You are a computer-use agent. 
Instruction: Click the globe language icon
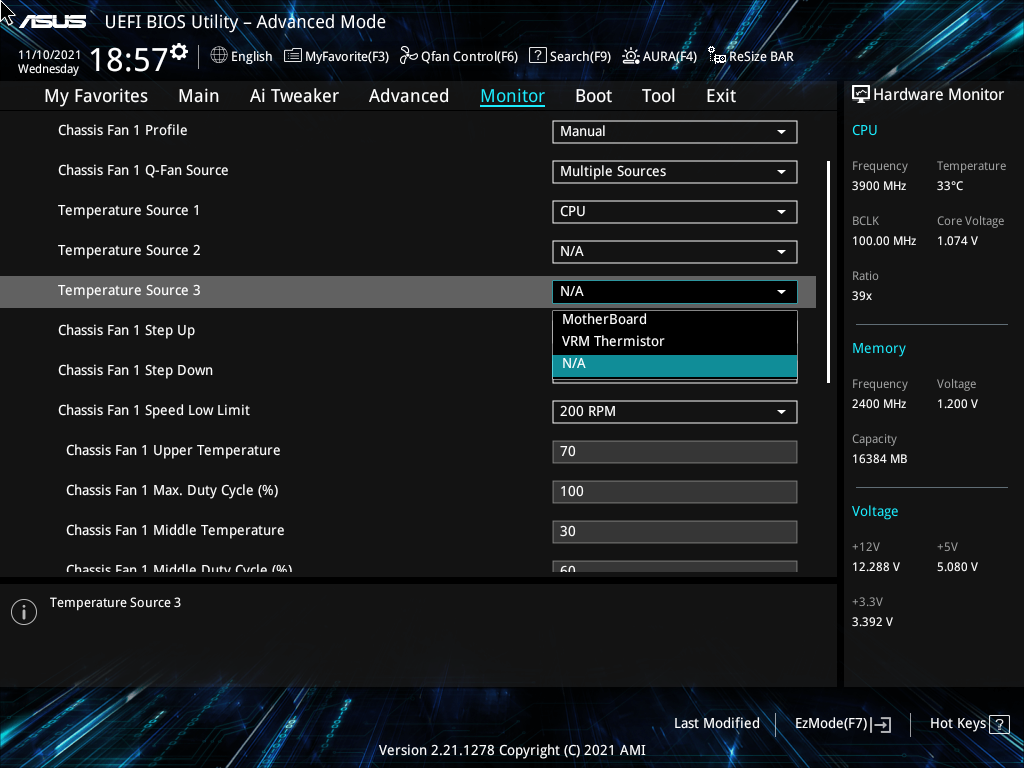pos(219,56)
